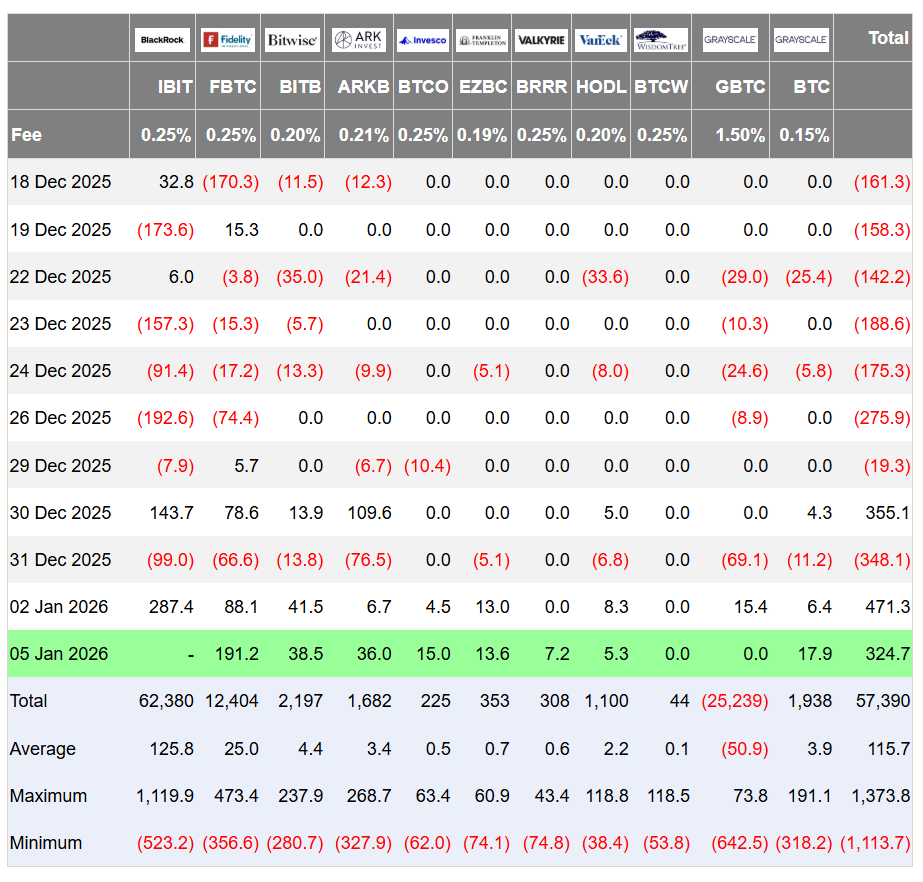Click the WisdomTree logo
The height and width of the screenshot is (882, 923).
click(661, 39)
